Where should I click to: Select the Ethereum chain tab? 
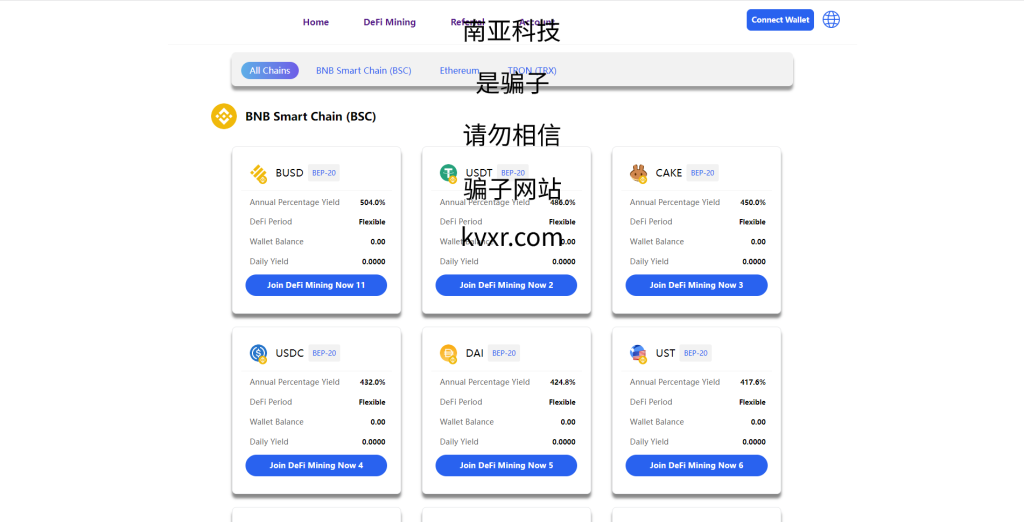click(459, 71)
